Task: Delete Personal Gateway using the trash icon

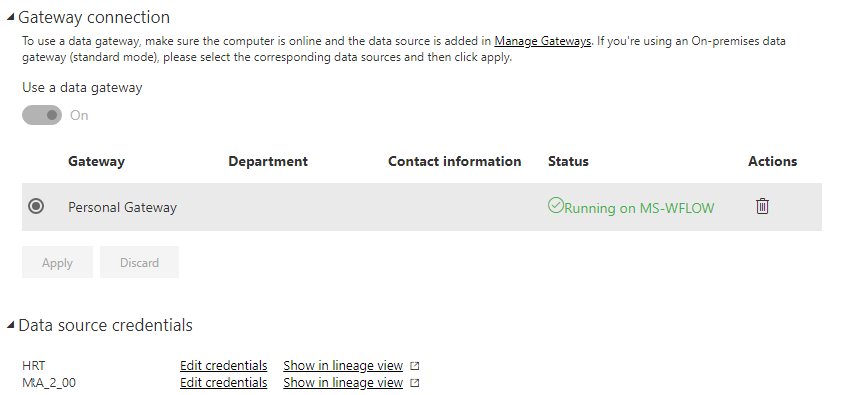Action: coord(762,206)
